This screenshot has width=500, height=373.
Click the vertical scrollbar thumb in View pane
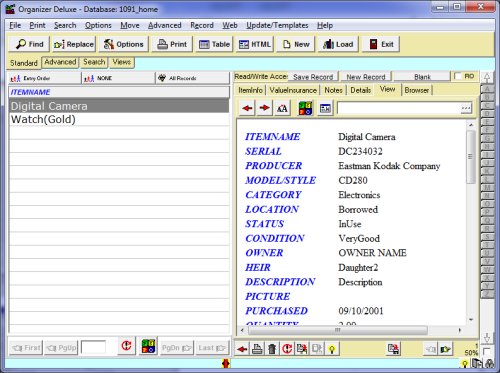(471, 157)
